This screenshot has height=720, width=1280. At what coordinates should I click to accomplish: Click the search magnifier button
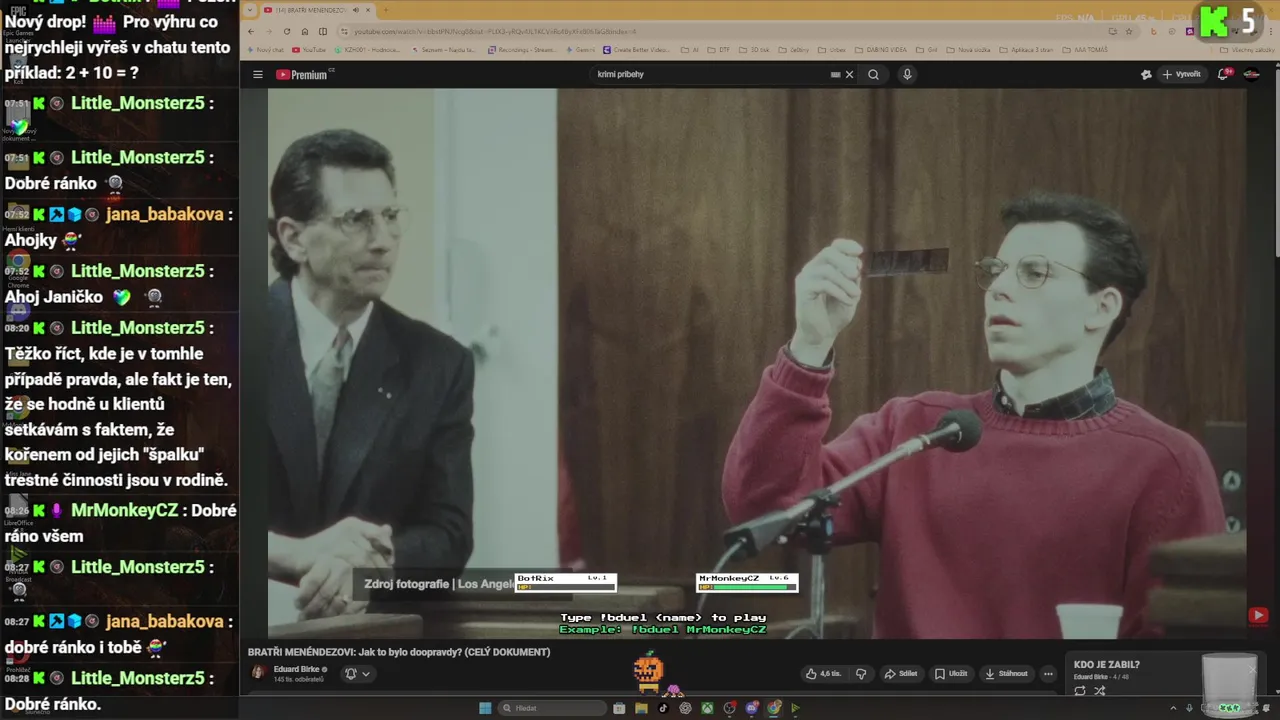click(x=873, y=74)
